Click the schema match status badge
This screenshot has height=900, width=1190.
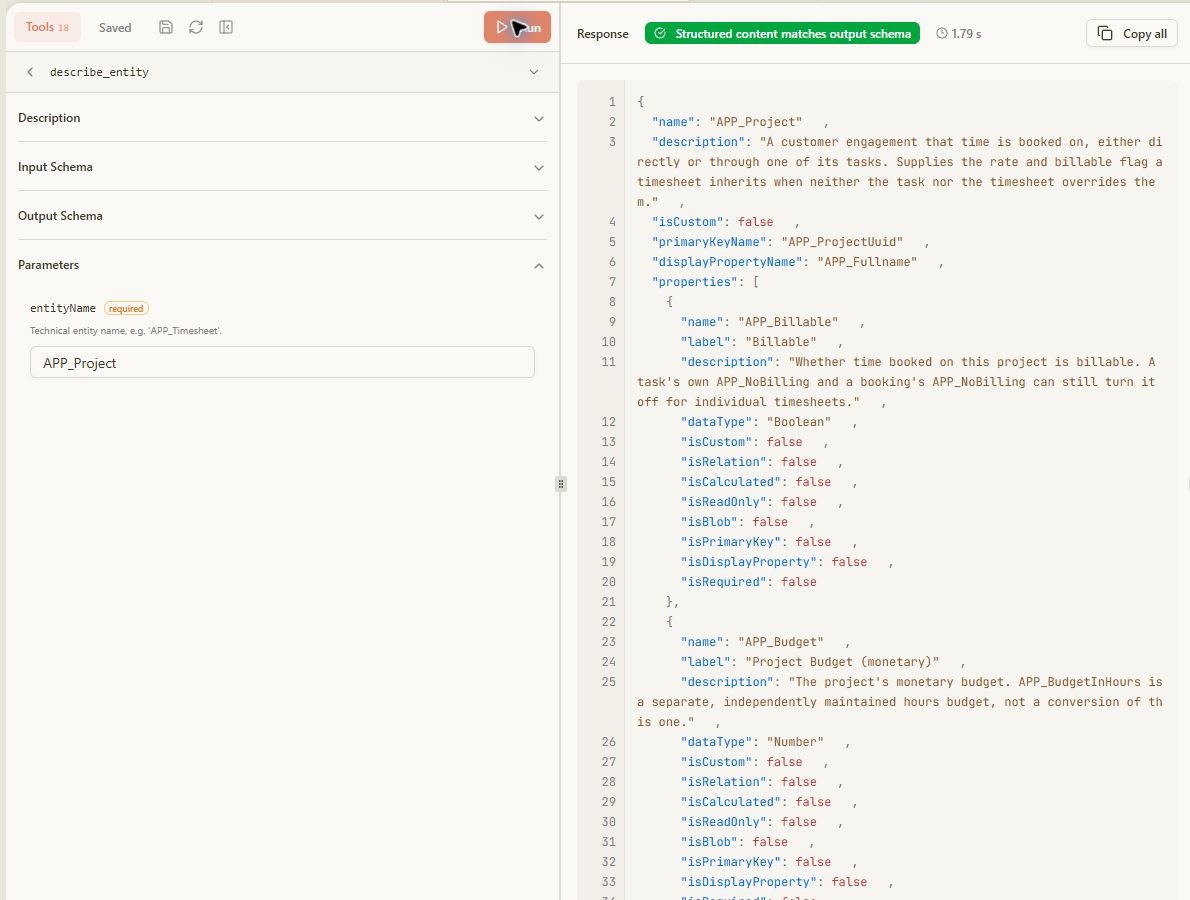click(x=782, y=33)
